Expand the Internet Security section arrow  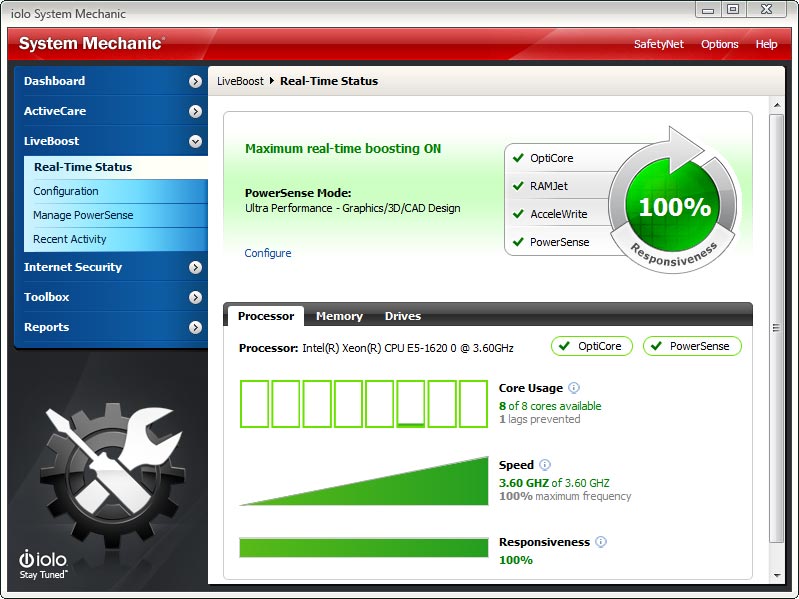point(195,267)
